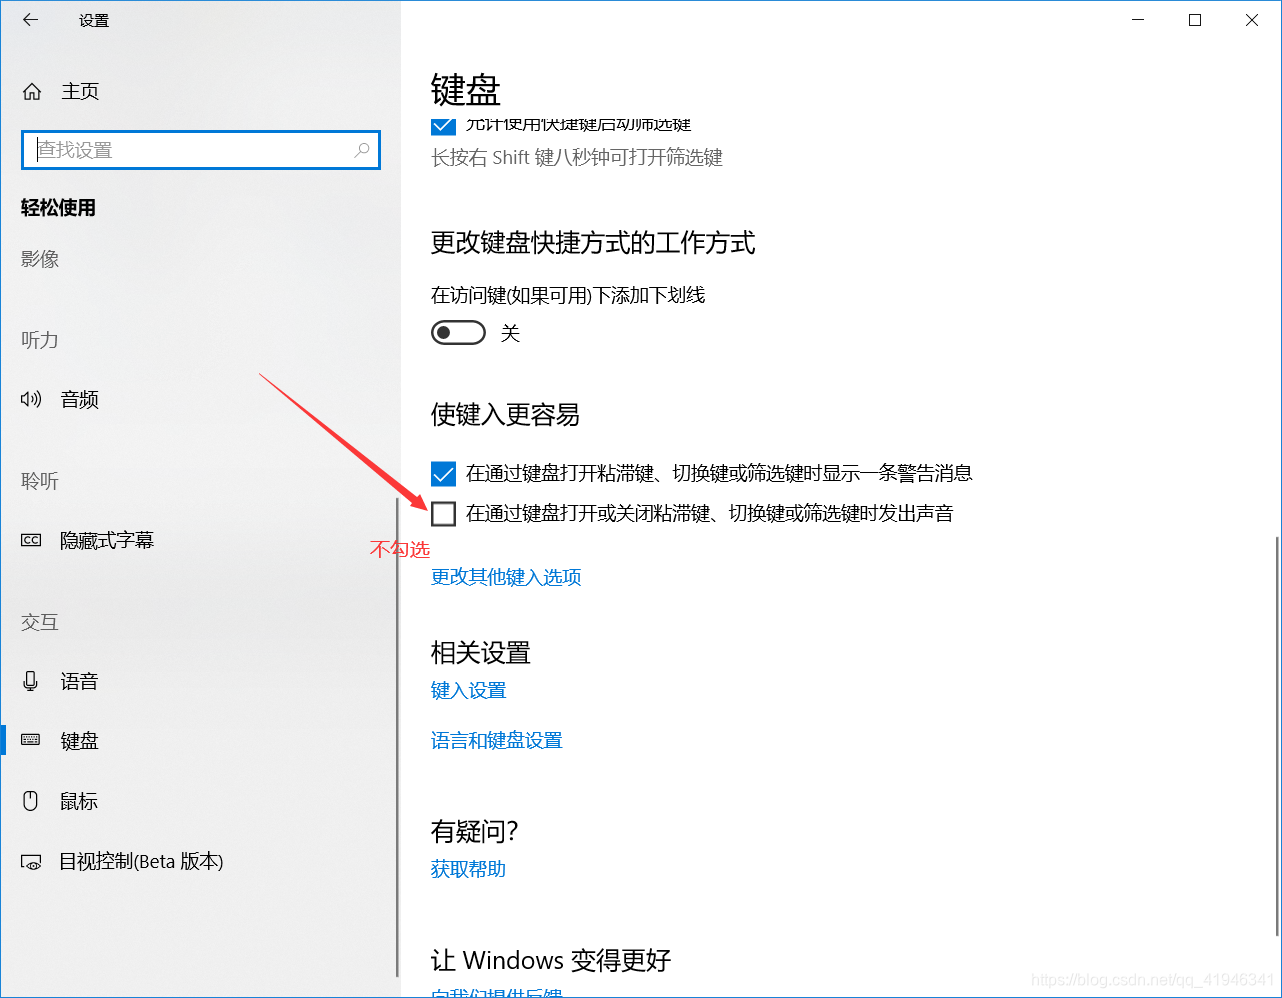
Task: Click 长按右 Shift 键八秒钟 description text
Action: (577, 158)
